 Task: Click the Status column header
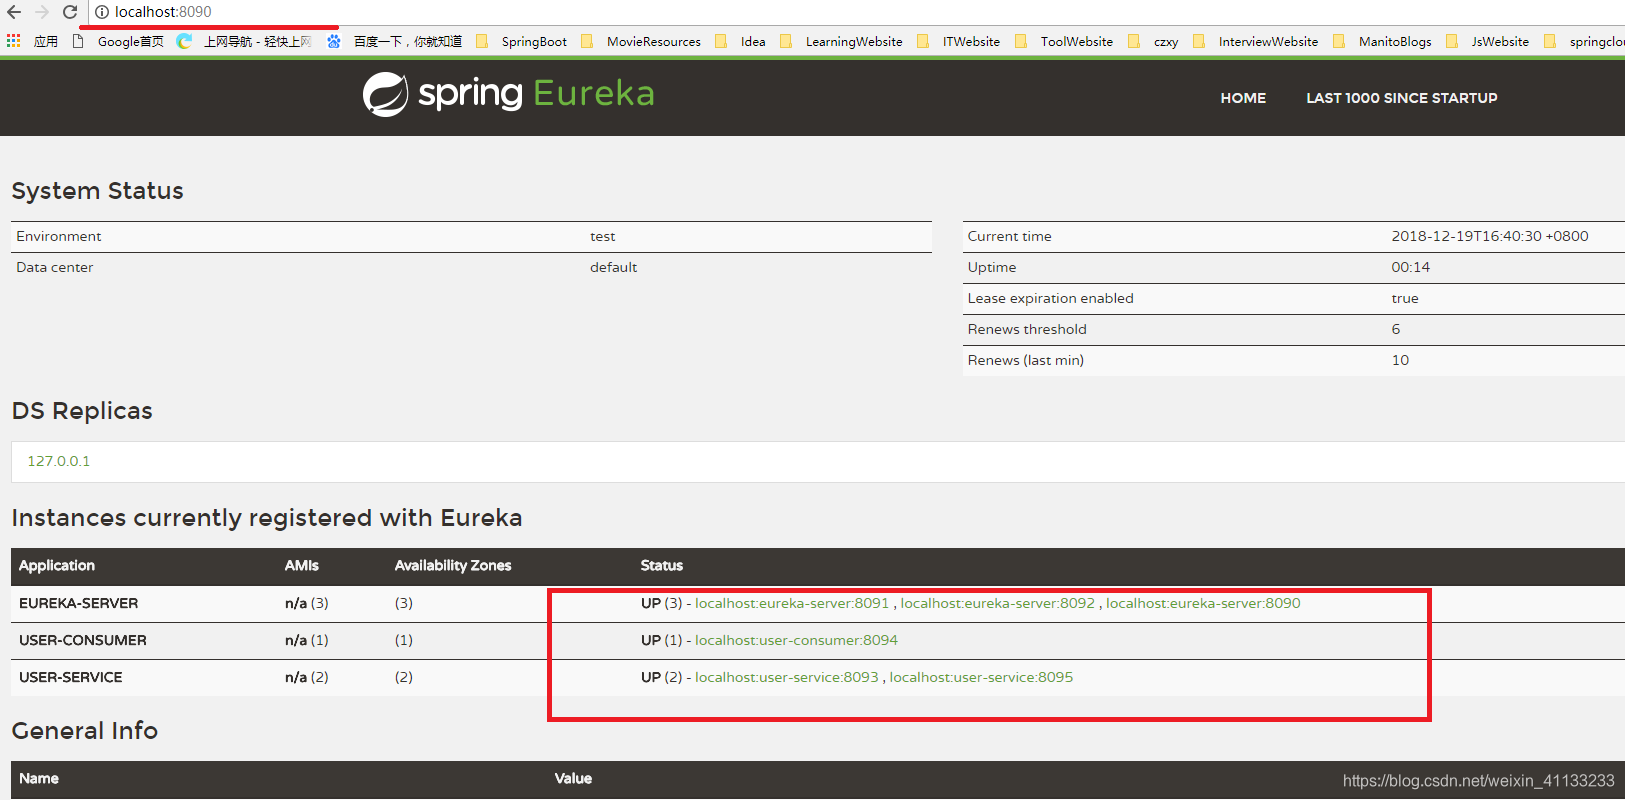(661, 565)
